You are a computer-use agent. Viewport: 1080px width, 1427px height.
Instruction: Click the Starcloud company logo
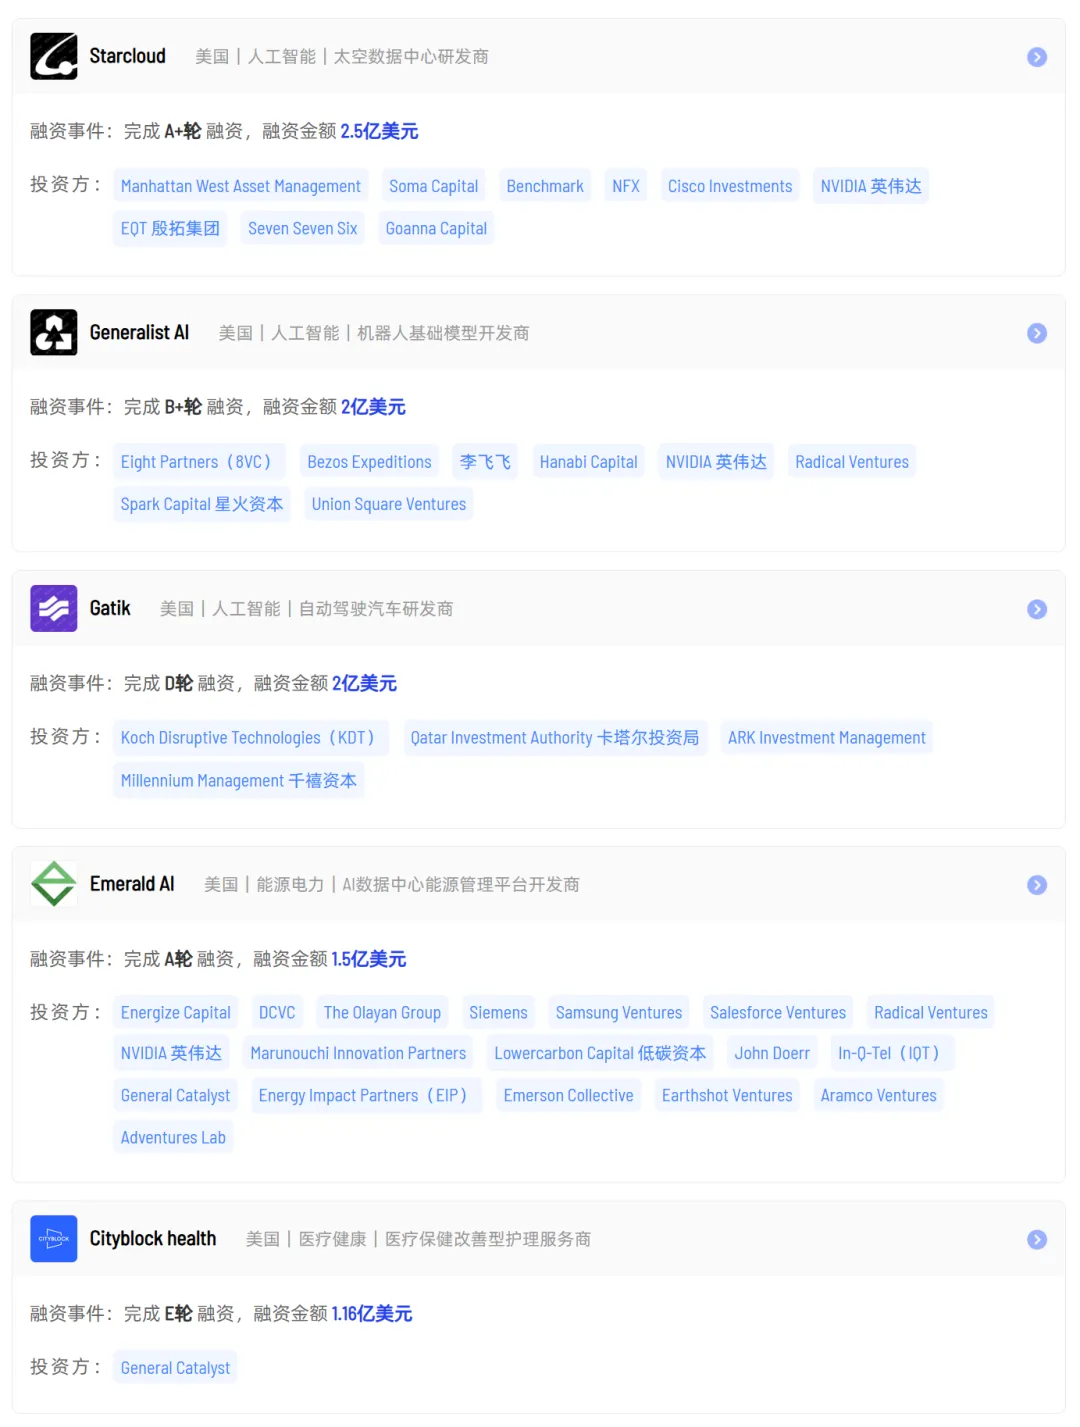54,56
